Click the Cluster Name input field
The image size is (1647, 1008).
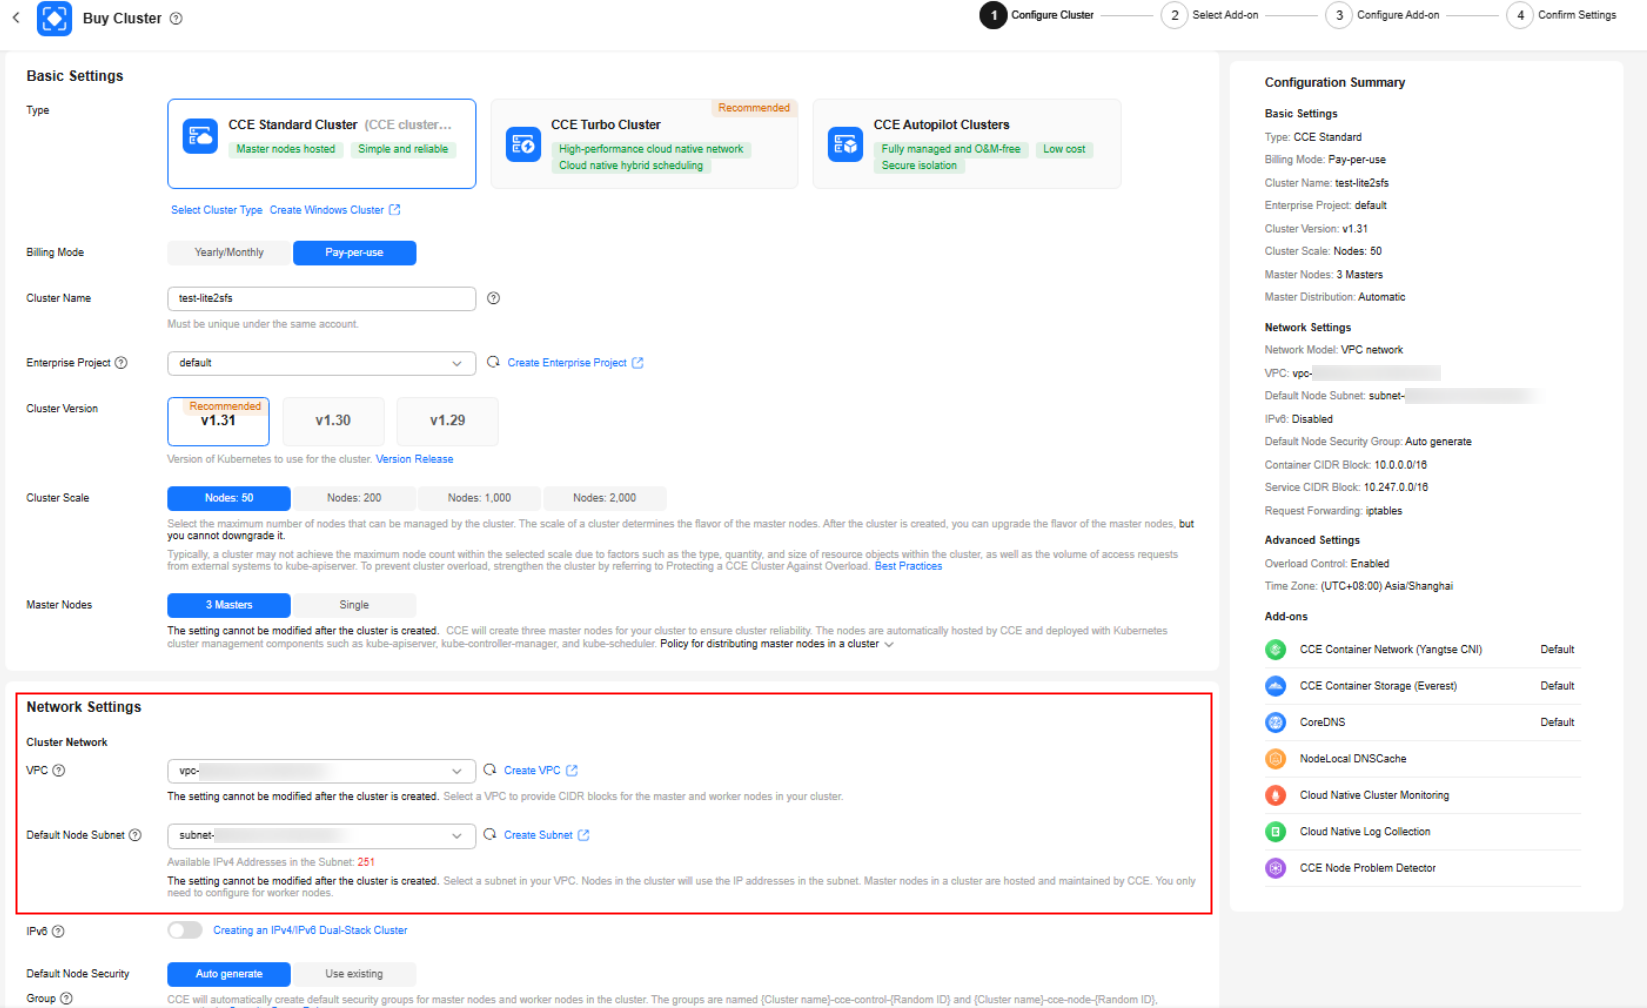coord(321,298)
